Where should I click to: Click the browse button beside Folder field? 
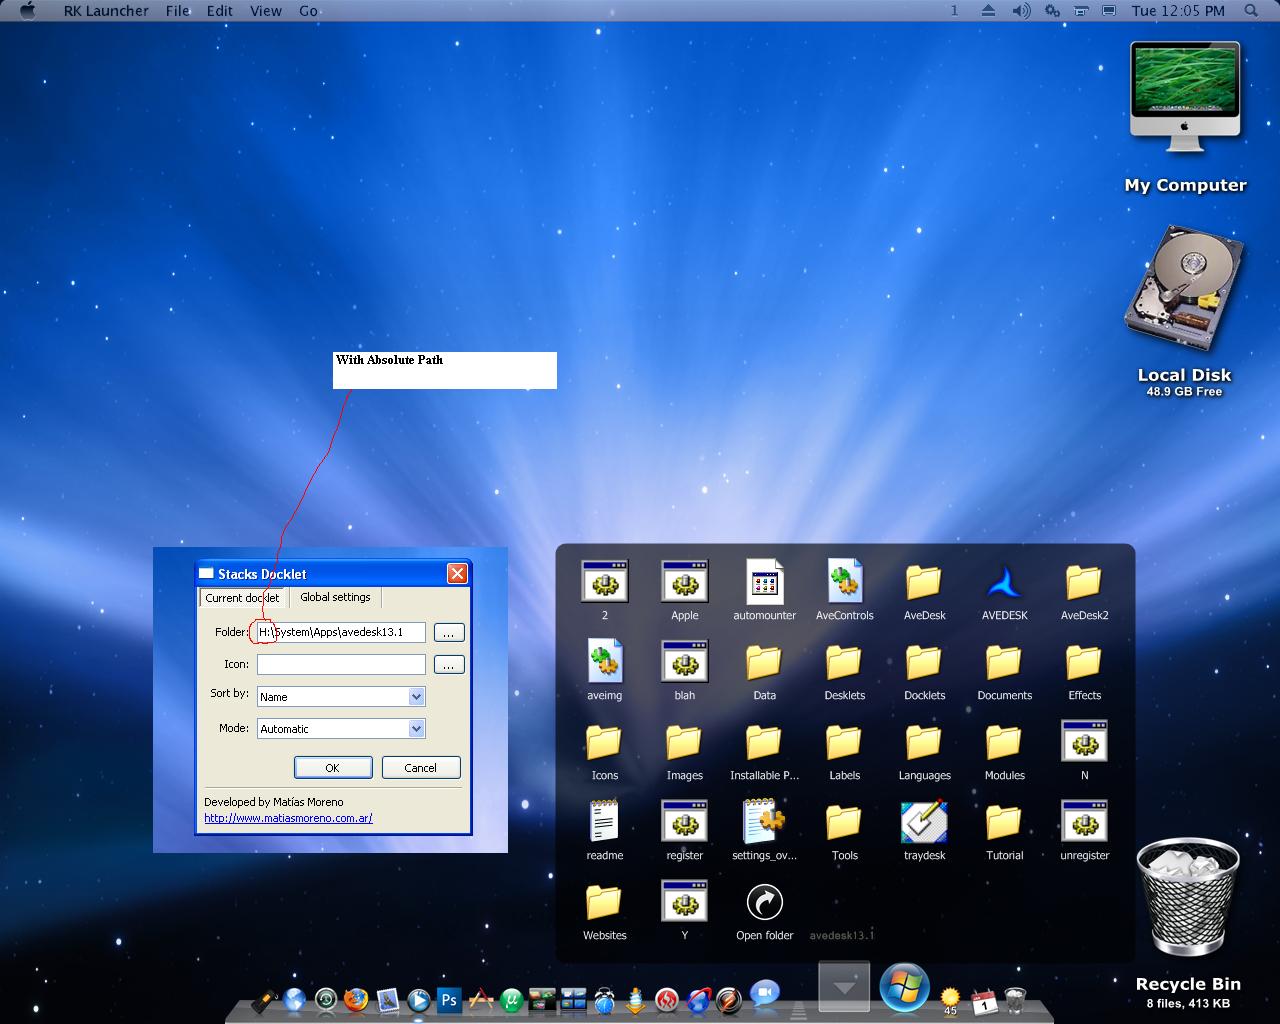point(449,633)
